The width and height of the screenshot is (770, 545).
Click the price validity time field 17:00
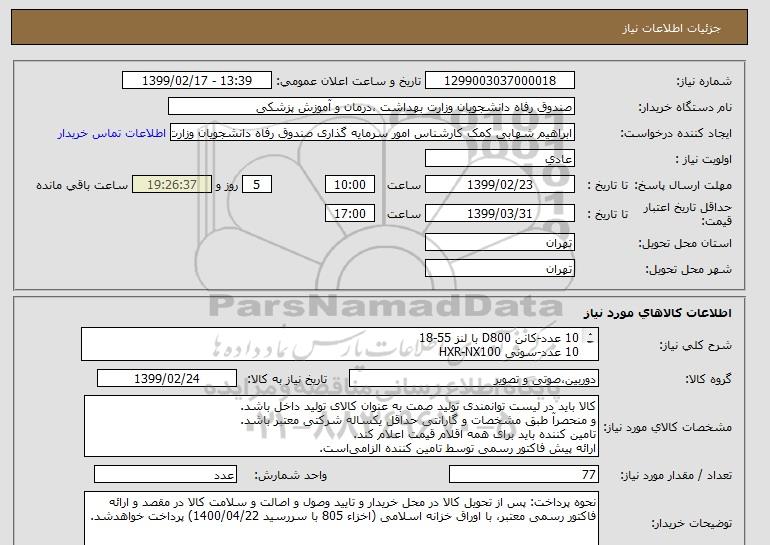pyautogui.click(x=350, y=213)
